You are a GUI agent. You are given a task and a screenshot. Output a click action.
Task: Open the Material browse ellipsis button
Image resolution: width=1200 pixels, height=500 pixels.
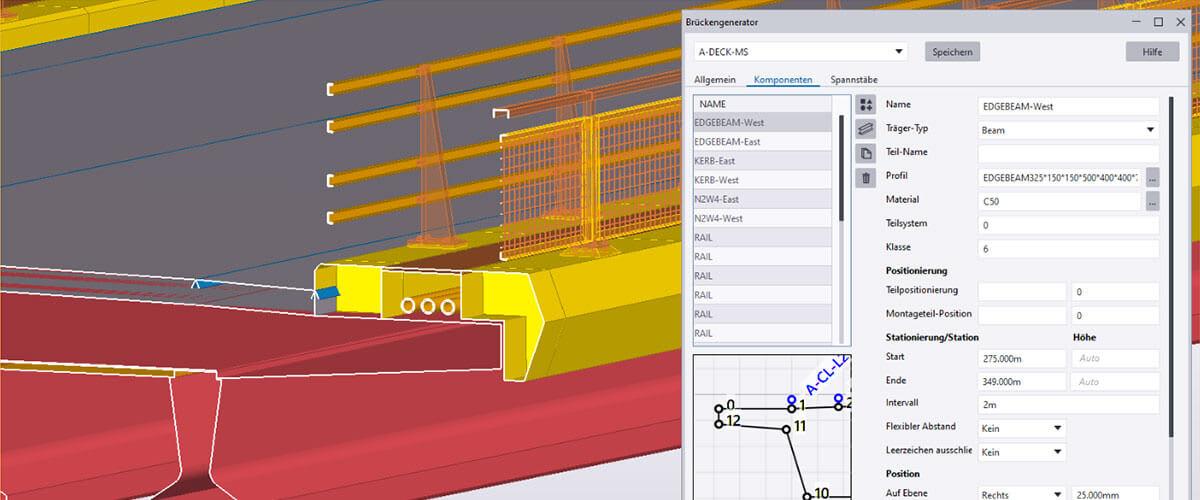point(1152,201)
